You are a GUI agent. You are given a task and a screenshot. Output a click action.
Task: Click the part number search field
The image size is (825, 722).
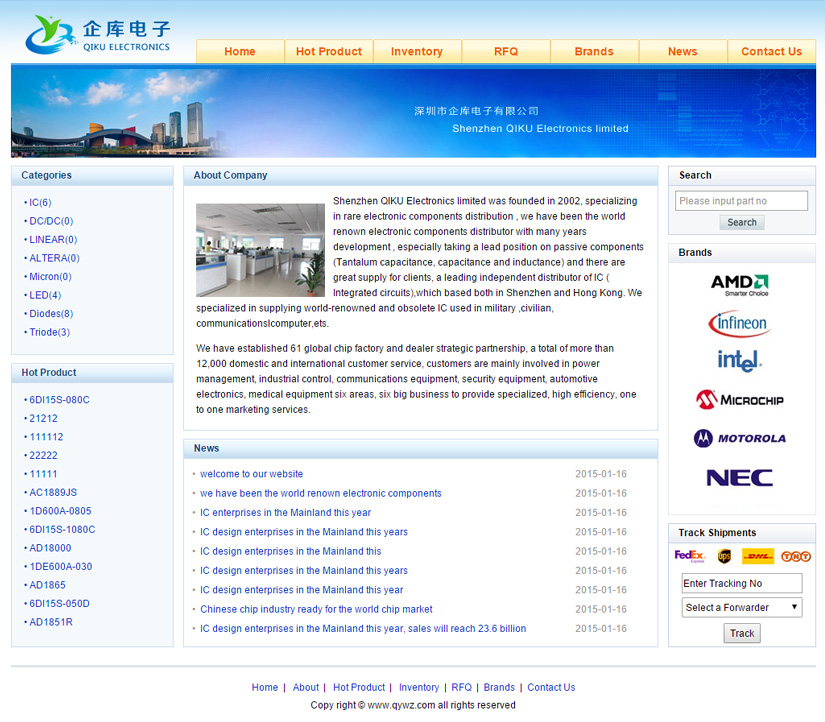(741, 201)
